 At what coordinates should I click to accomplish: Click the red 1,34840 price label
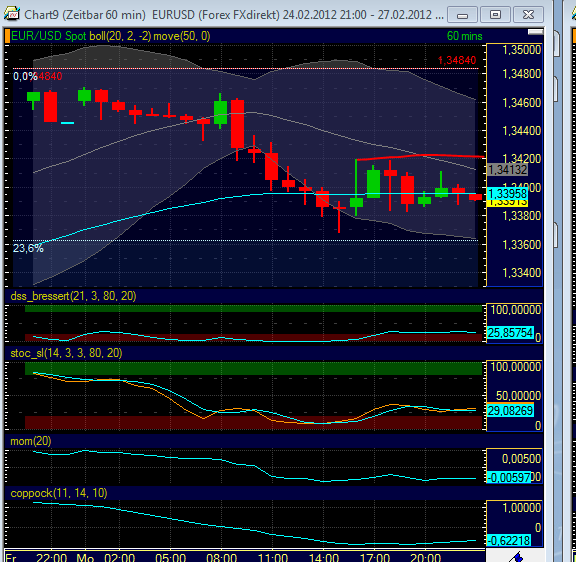(457, 60)
